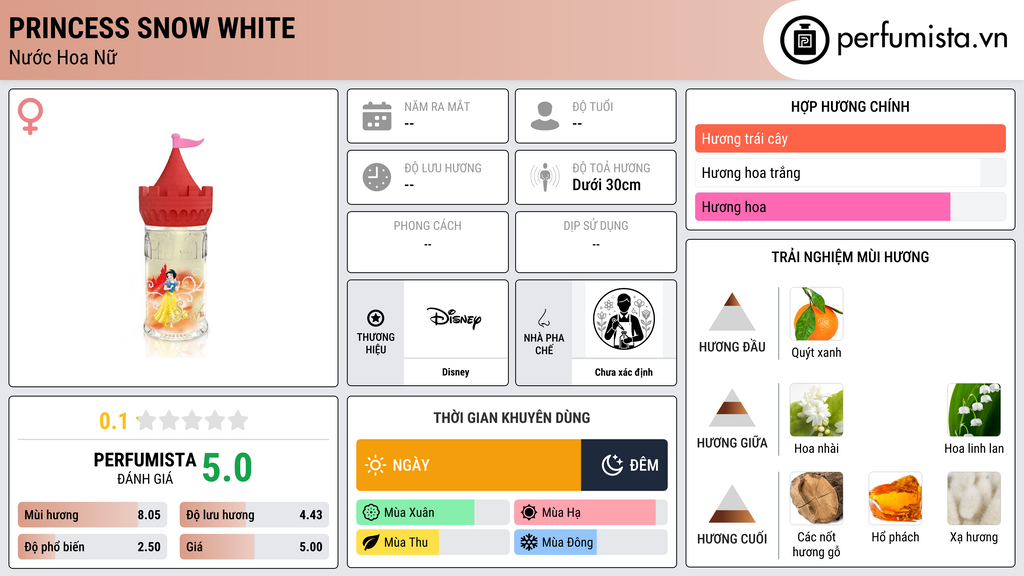The width and height of the screenshot is (1024, 576).
Task: Click the Hương đầu pyramid icon
Action: pyautogui.click(x=732, y=312)
